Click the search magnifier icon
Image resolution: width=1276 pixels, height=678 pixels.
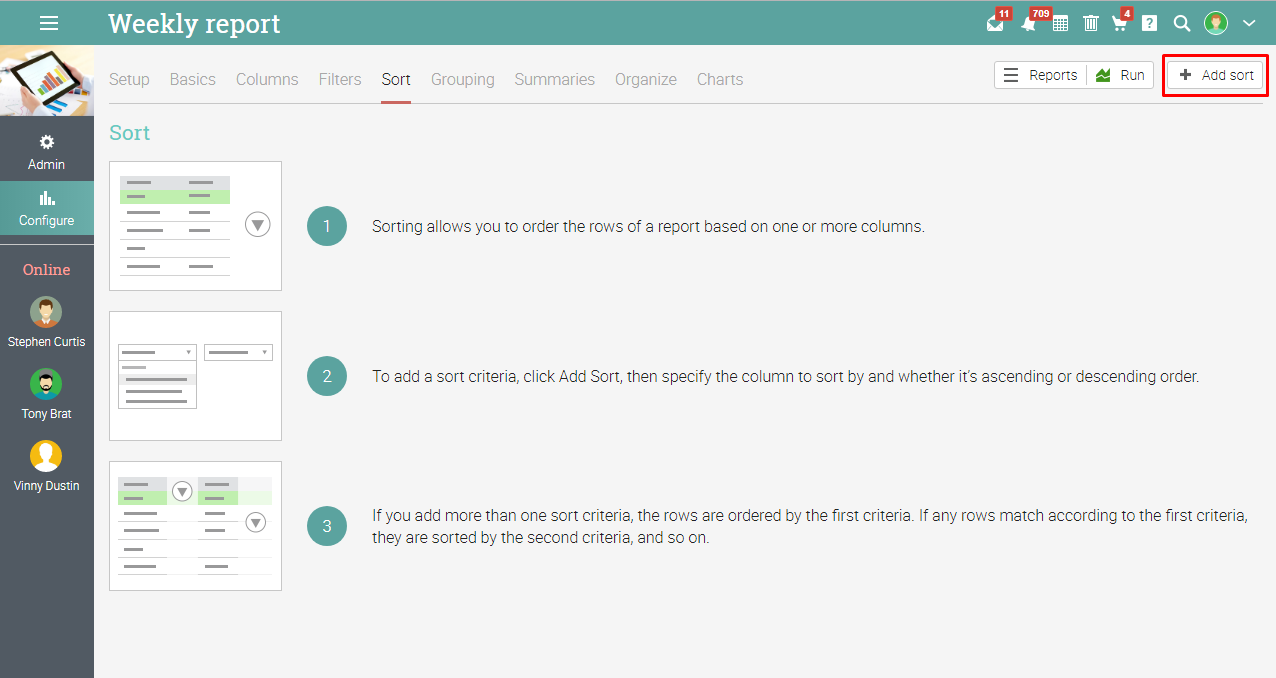(1181, 23)
